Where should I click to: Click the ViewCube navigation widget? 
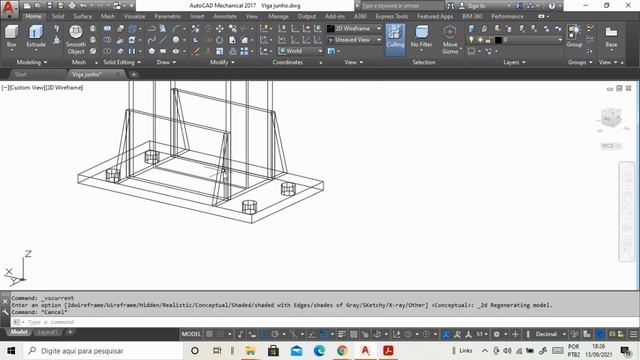610,119
